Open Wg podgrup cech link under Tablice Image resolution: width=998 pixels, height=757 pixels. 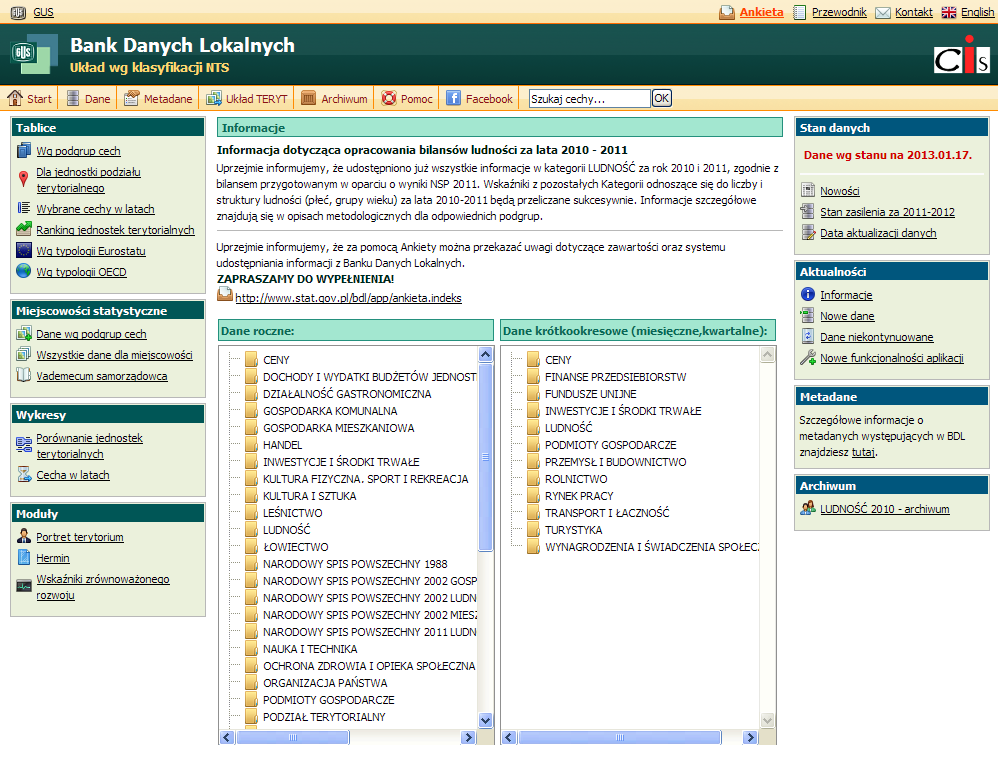click(x=78, y=151)
